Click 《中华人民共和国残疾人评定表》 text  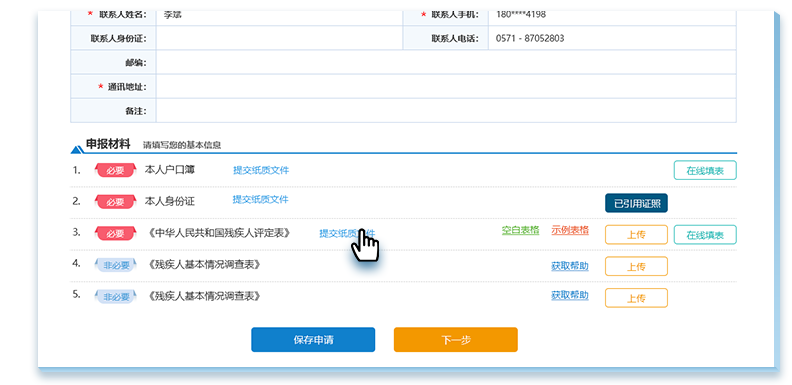[x=218, y=233]
